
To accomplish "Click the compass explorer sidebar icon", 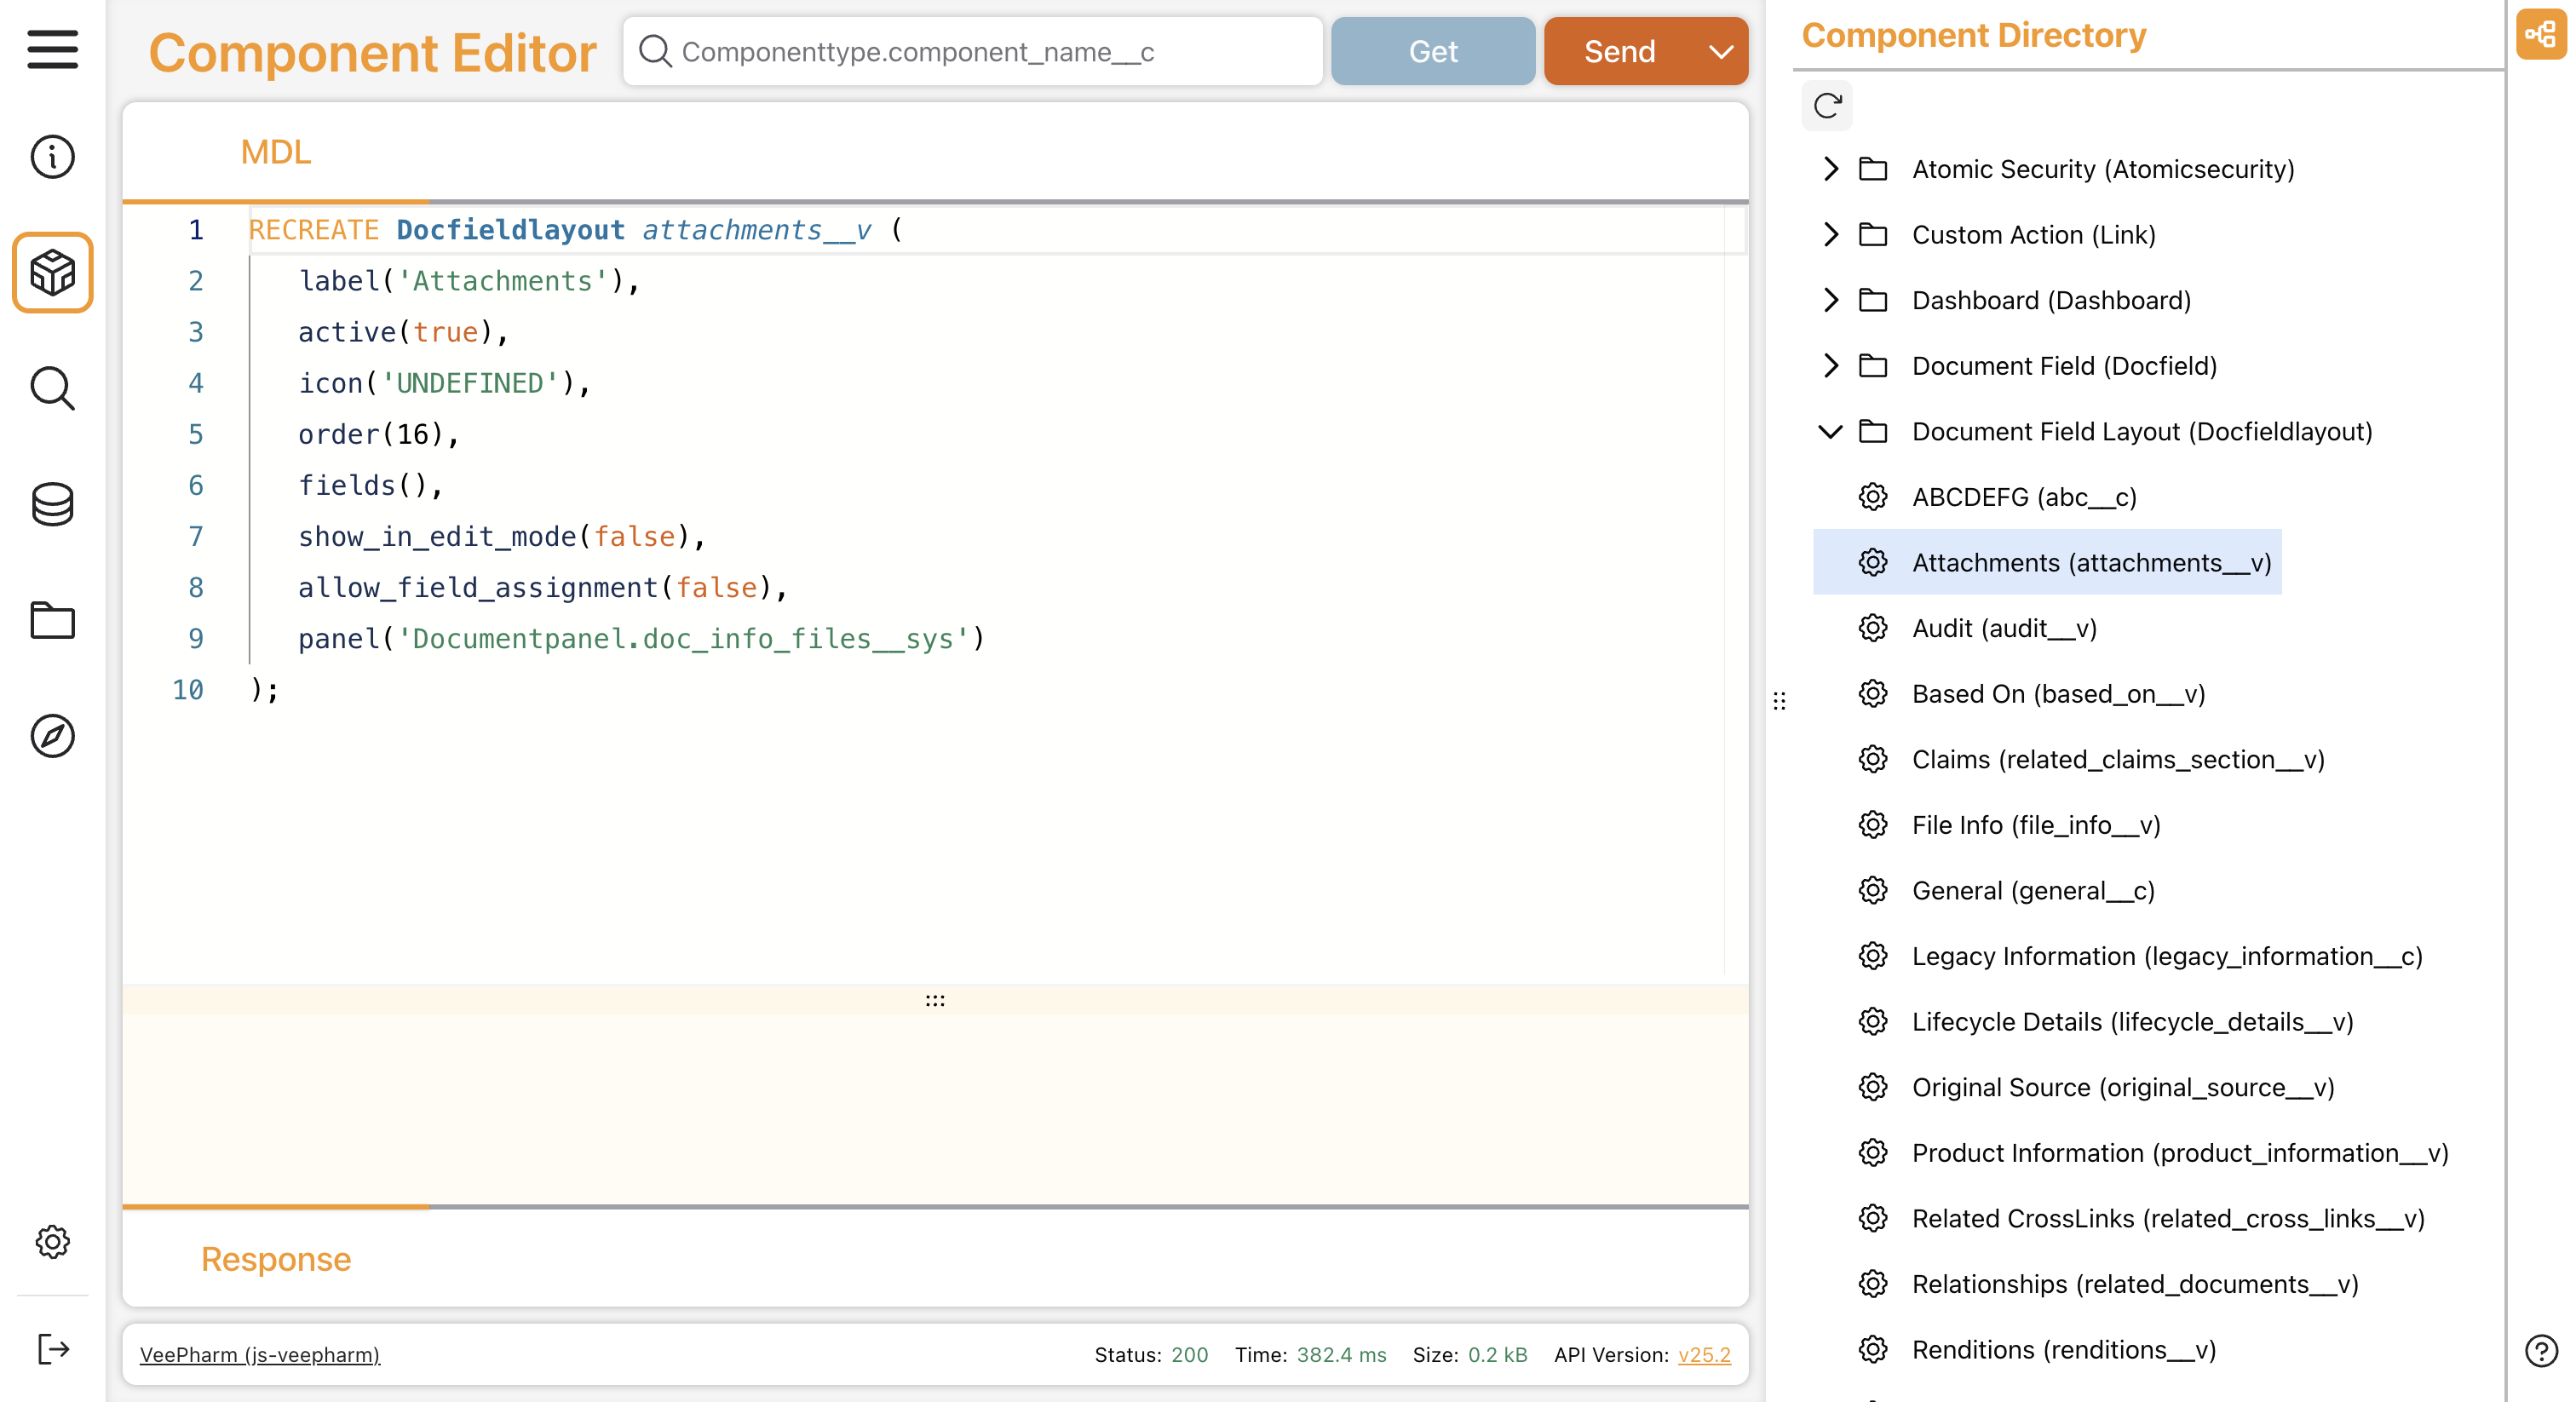I will 52,736.
